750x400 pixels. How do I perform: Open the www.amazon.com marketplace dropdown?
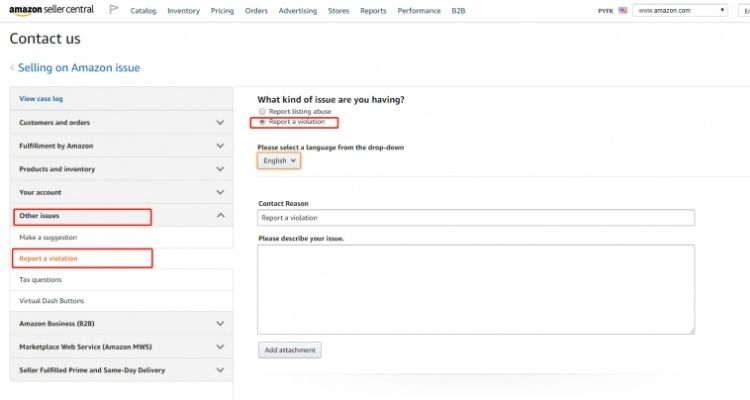pyautogui.click(x=680, y=10)
